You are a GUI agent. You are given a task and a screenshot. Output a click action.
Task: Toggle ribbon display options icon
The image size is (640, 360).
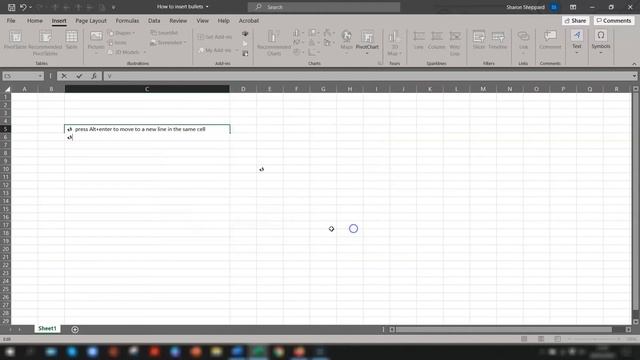point(573,7)
